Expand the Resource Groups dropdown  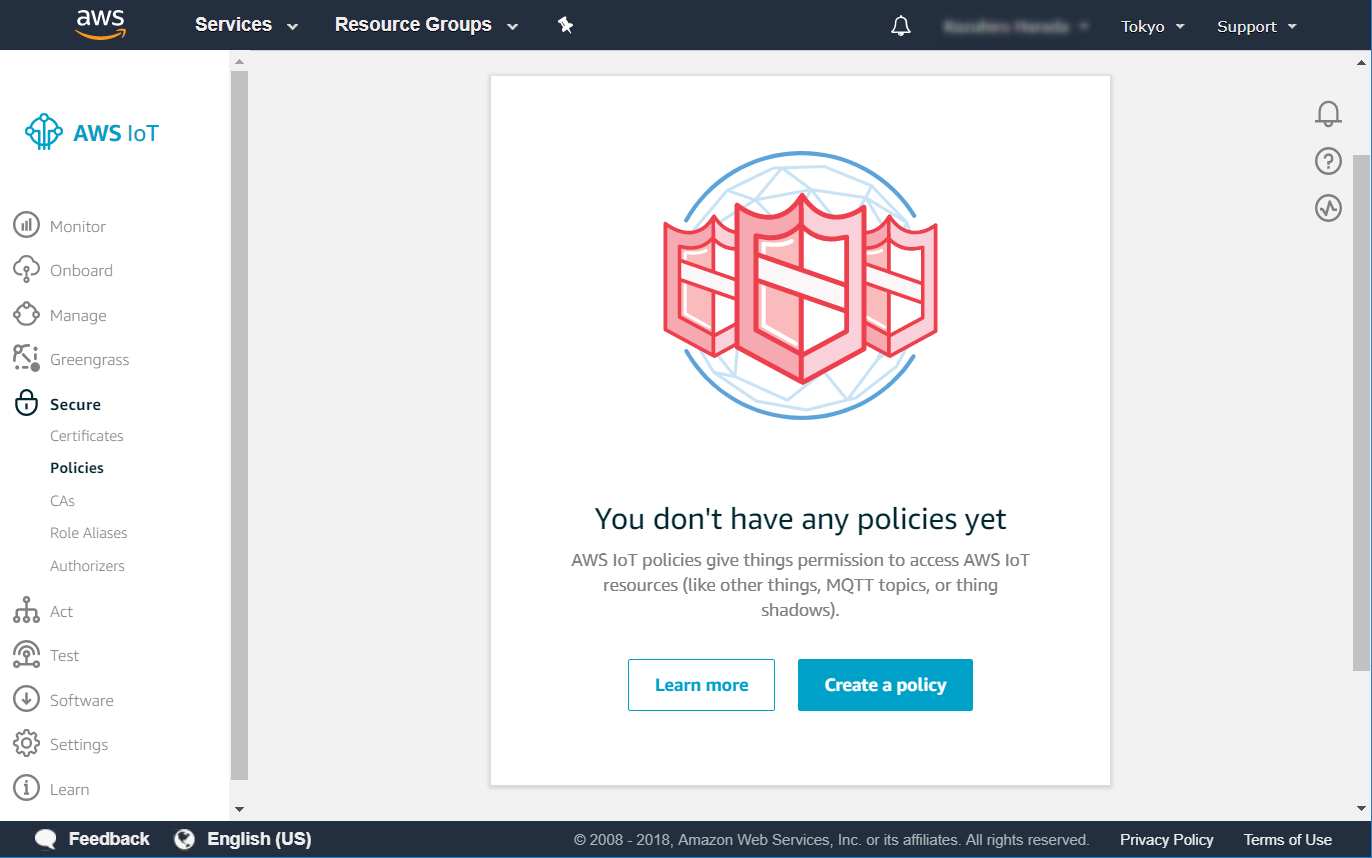pos(426,25)
